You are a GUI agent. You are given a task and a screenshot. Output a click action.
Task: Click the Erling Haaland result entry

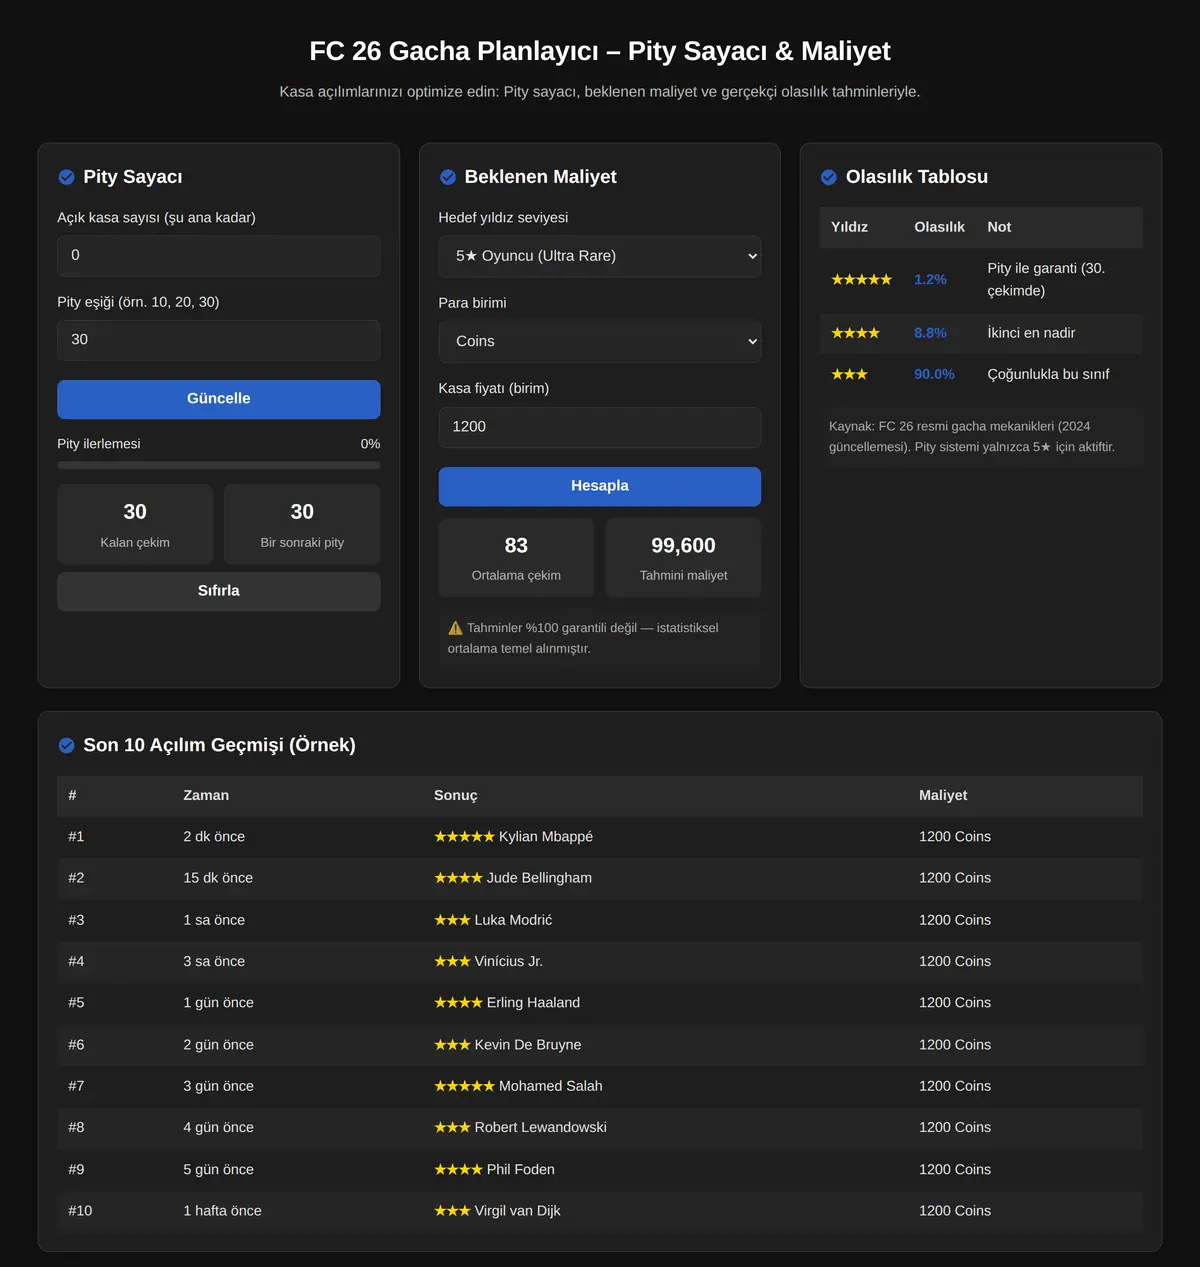[507, 1003]
